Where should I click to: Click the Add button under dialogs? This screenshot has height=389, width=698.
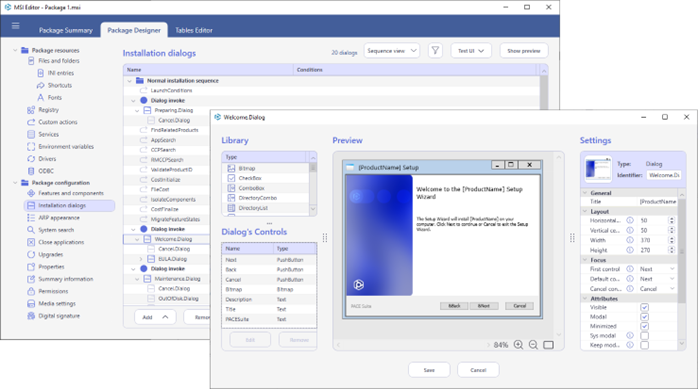(155, 317)
